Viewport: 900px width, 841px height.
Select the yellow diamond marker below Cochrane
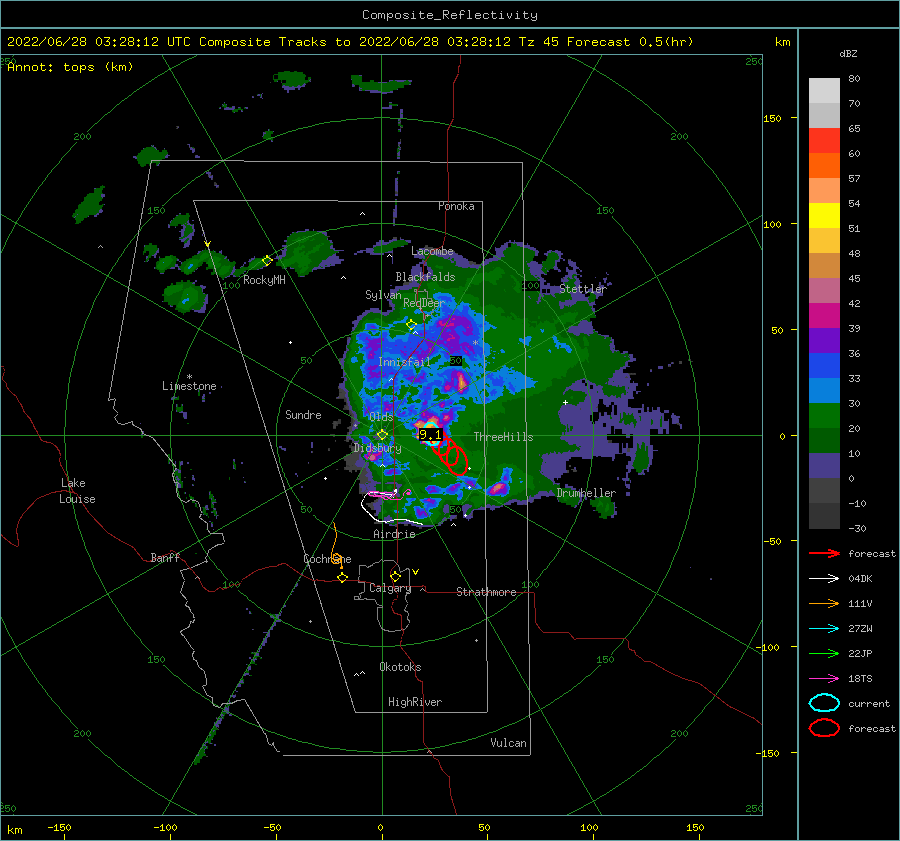point(343,578)
